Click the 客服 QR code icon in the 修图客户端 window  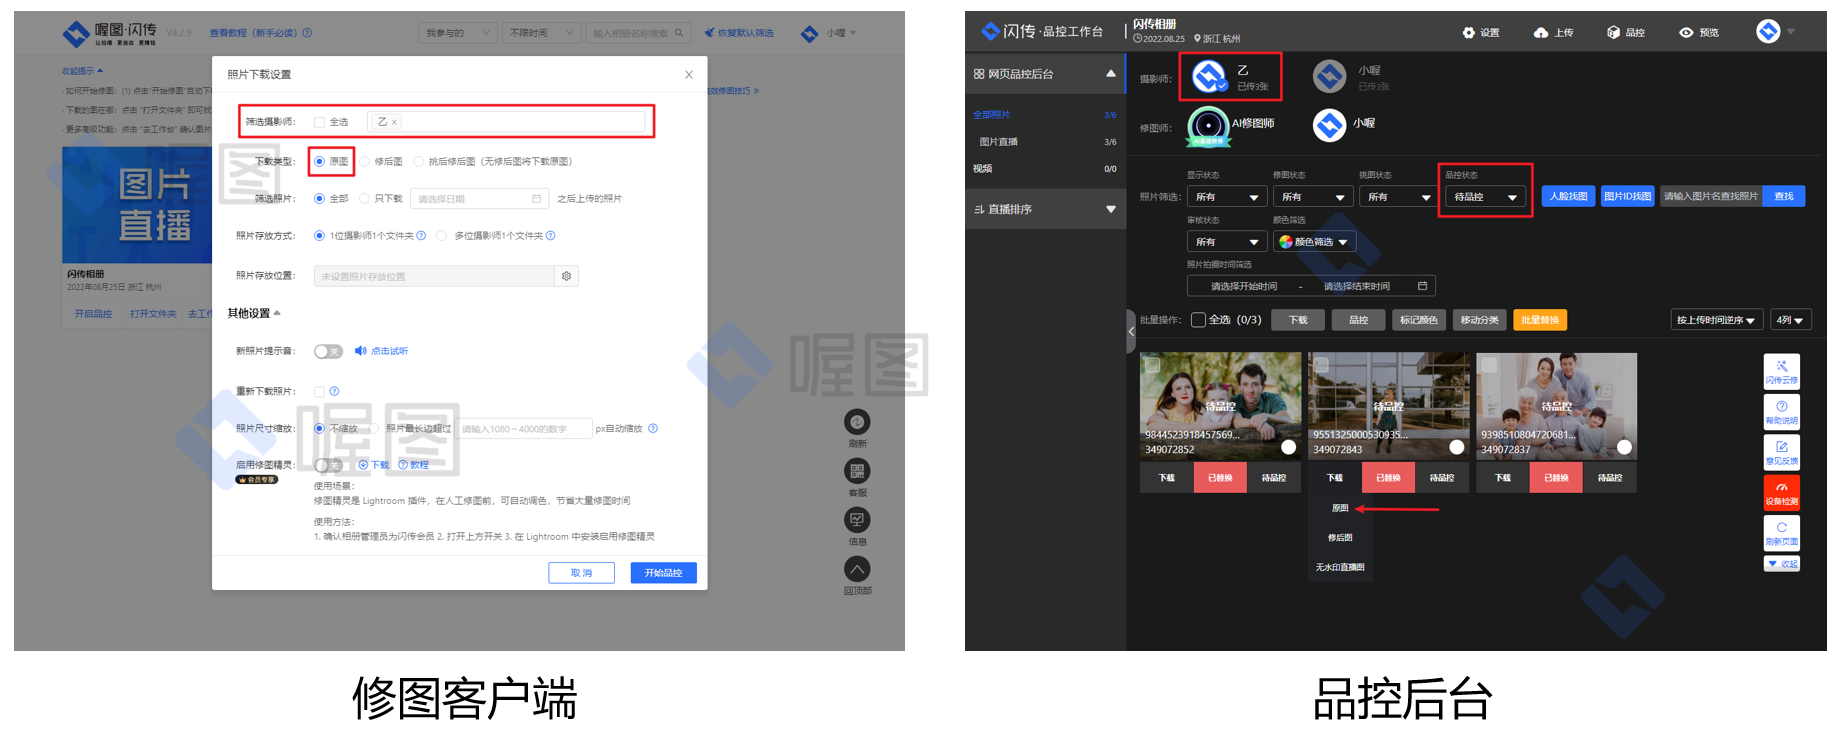(x=857, y=471)
